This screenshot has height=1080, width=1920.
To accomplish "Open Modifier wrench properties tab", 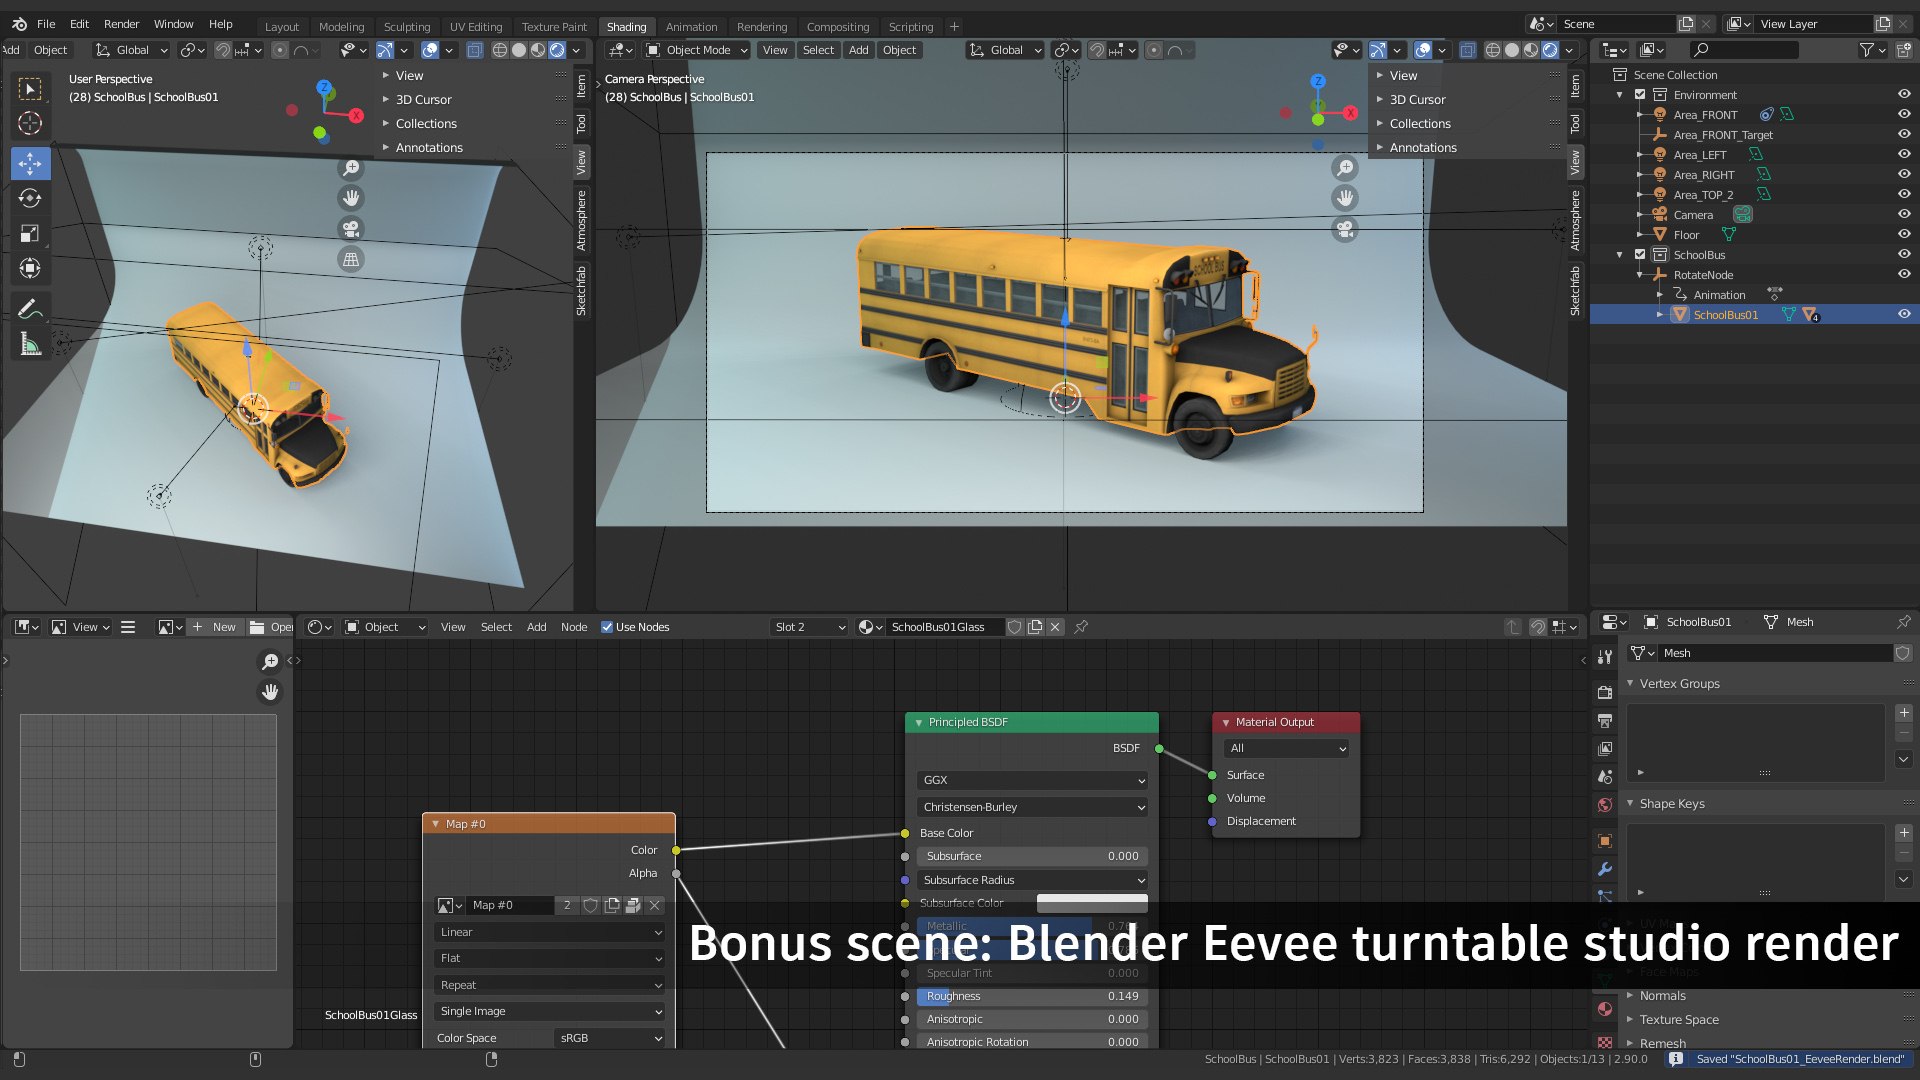I will tap(1605, 869).
